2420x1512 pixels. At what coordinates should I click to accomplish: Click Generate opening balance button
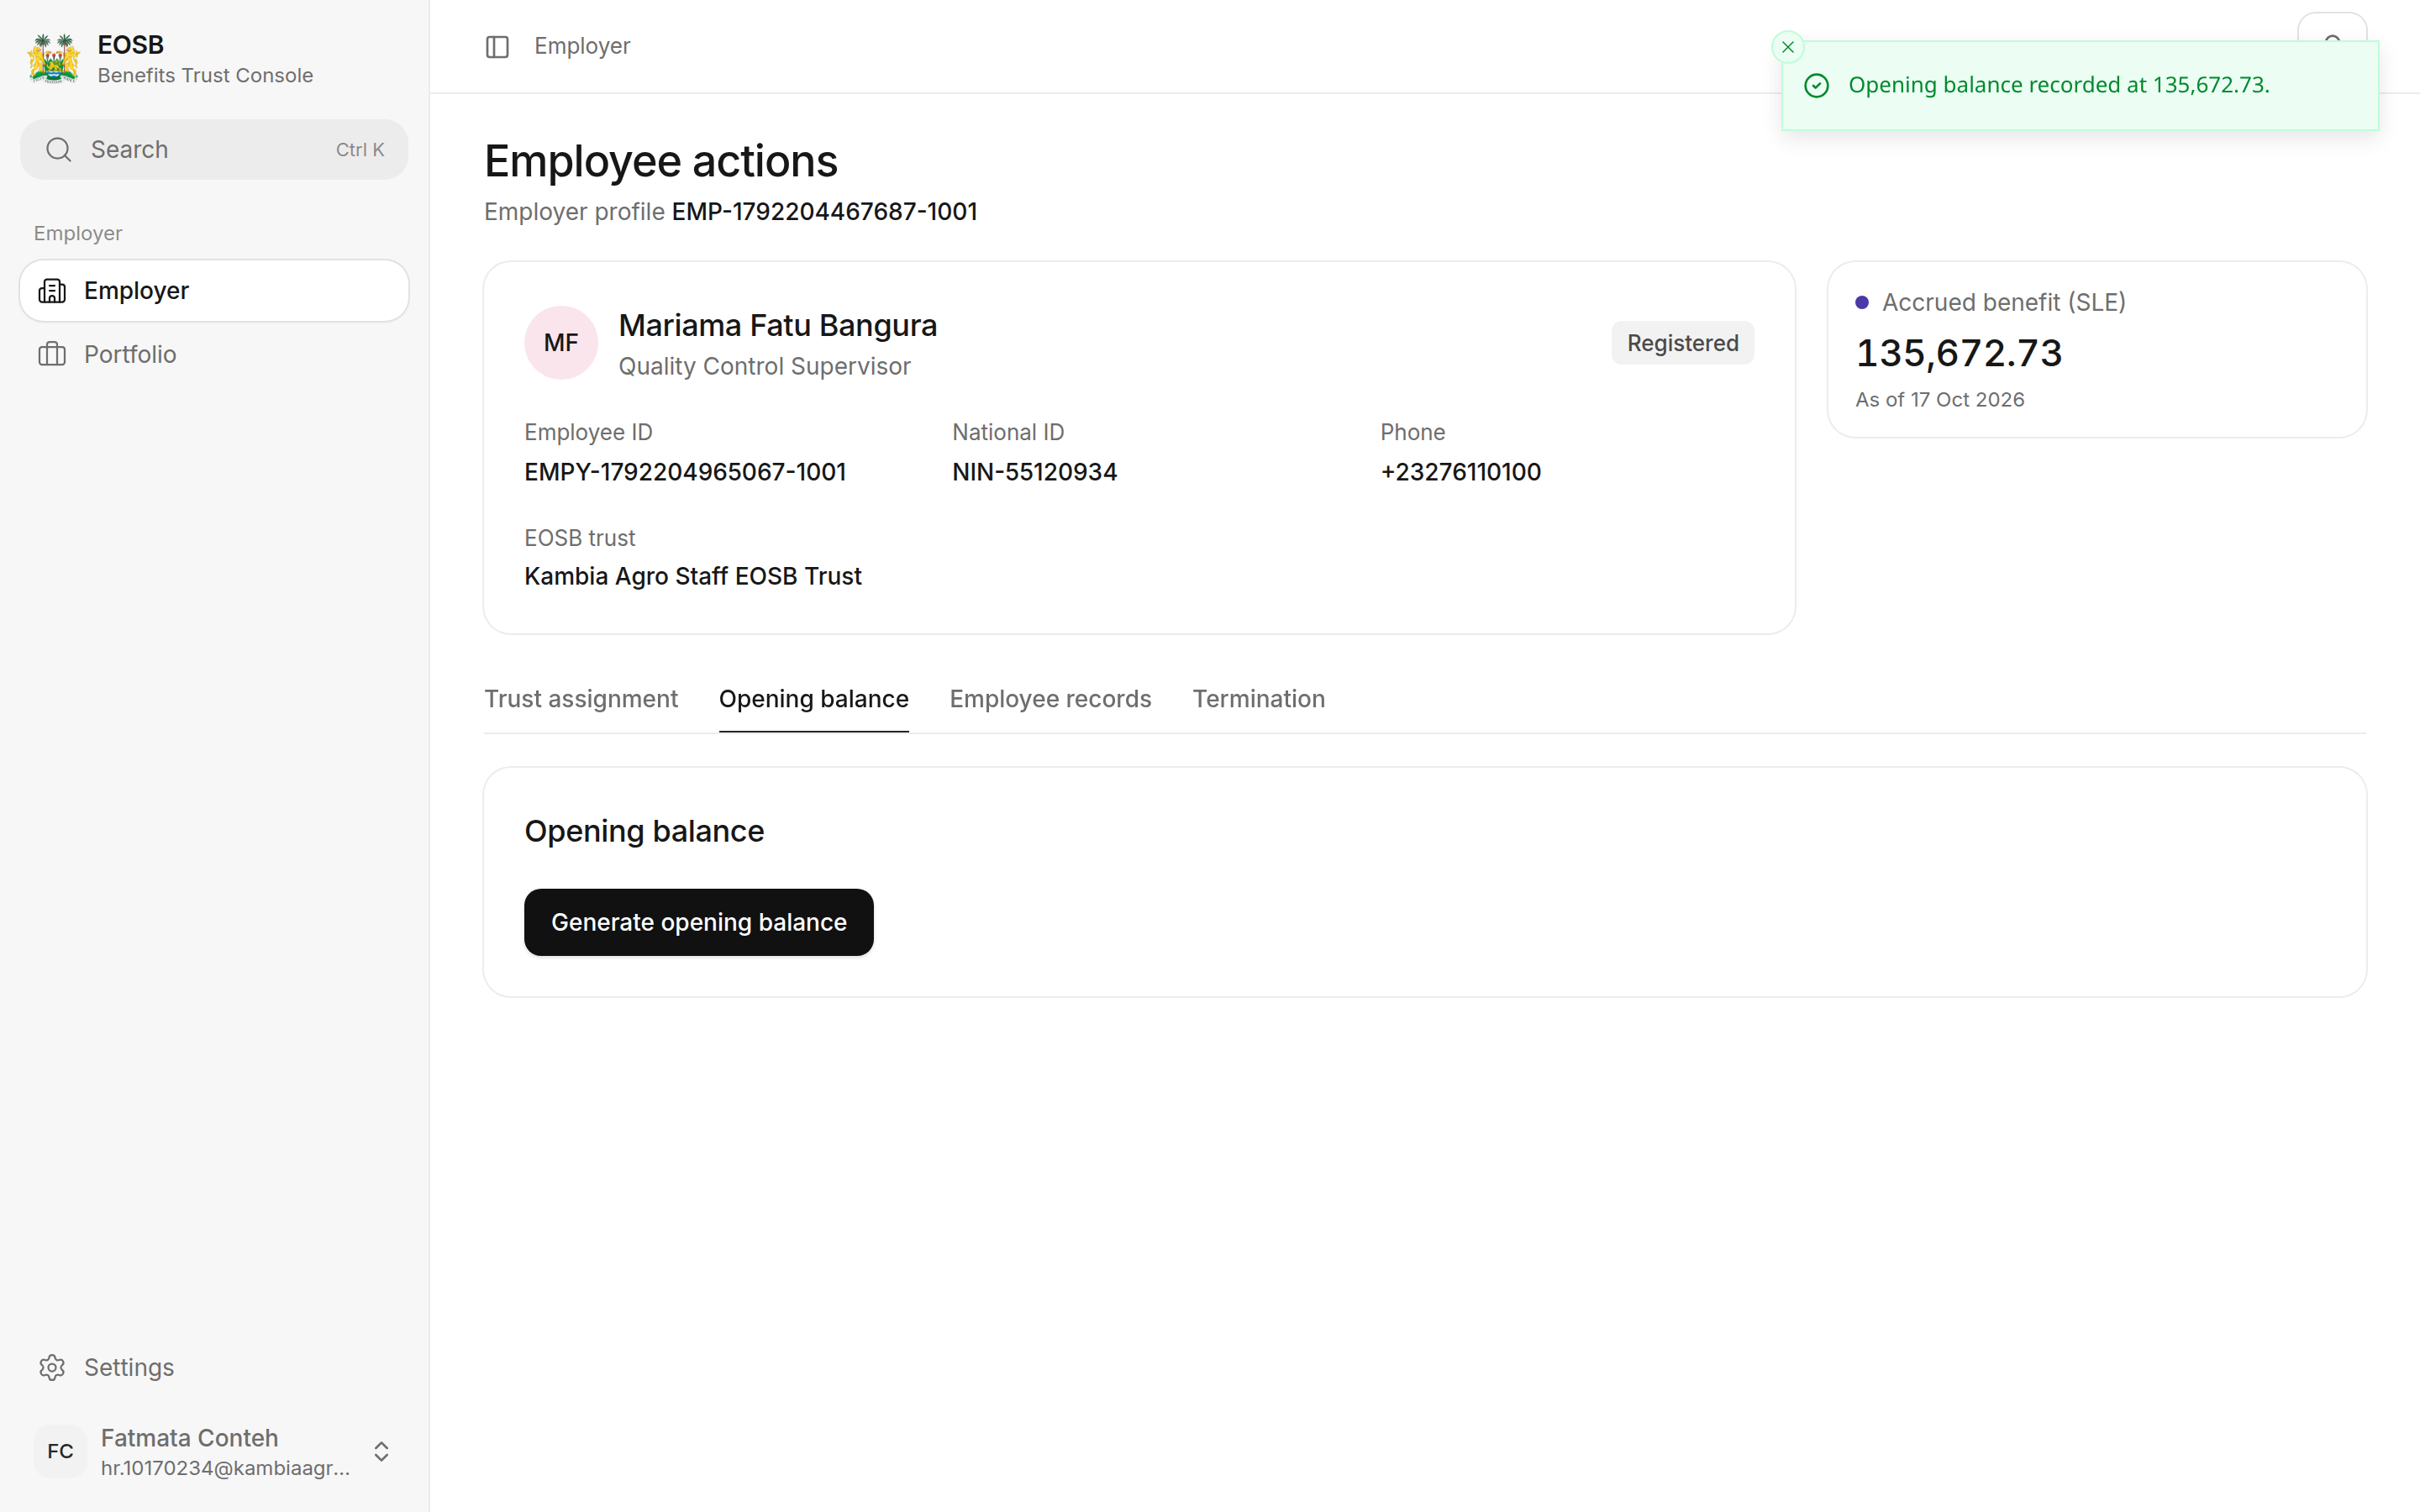point(698,922)
